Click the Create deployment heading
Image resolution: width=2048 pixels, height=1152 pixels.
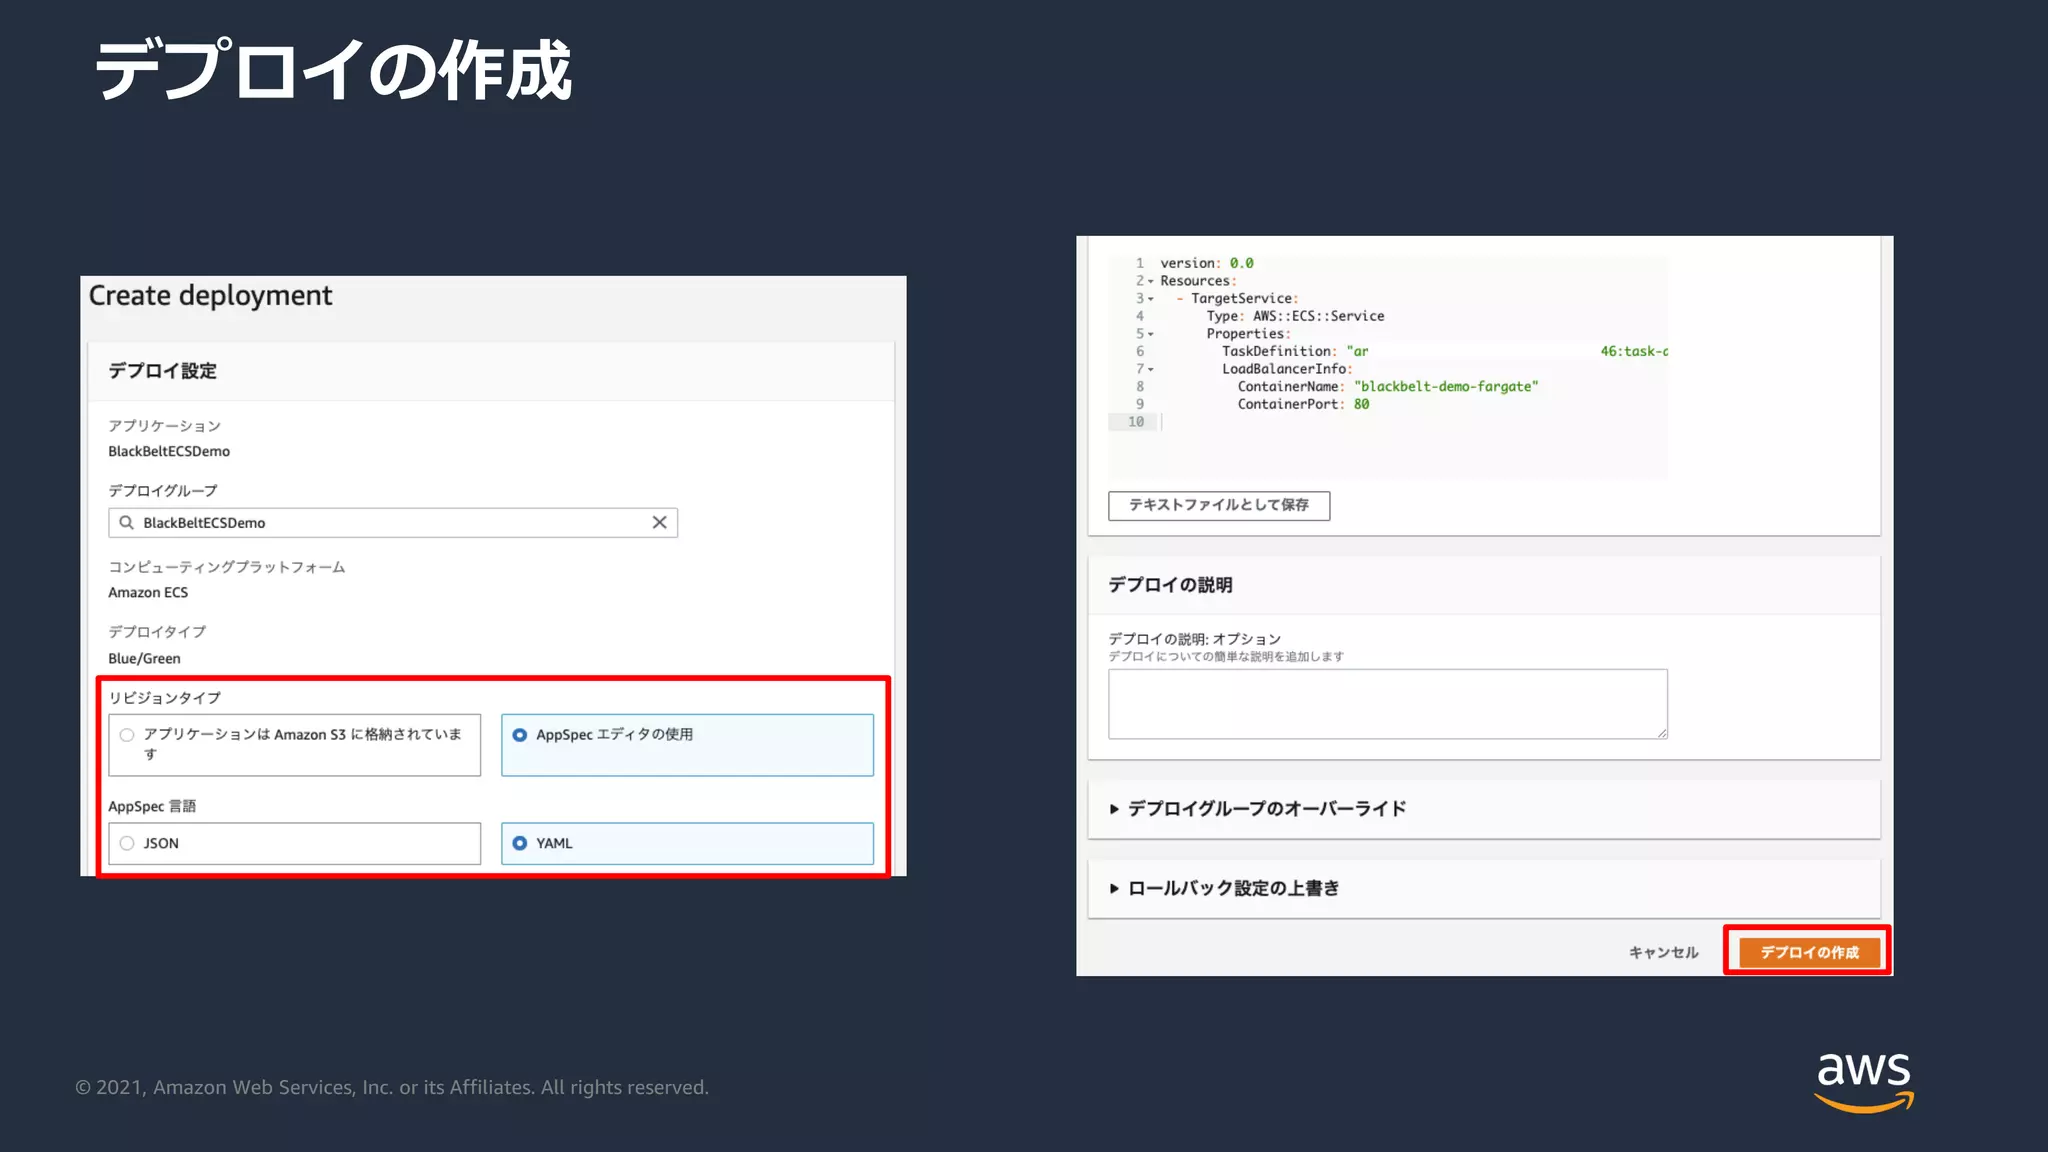pyautogui.click(x=210, y=296)
